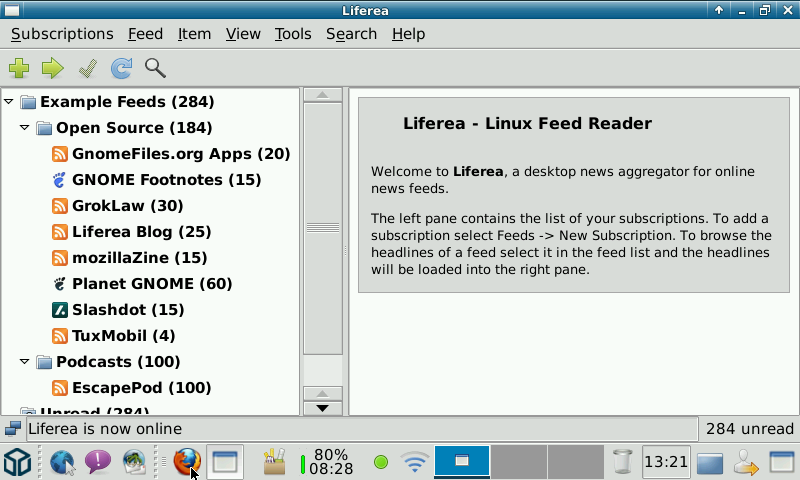Click the EscapePod RSS icon
The height and width of the screenshot is (480, 800).
[60, 388]
